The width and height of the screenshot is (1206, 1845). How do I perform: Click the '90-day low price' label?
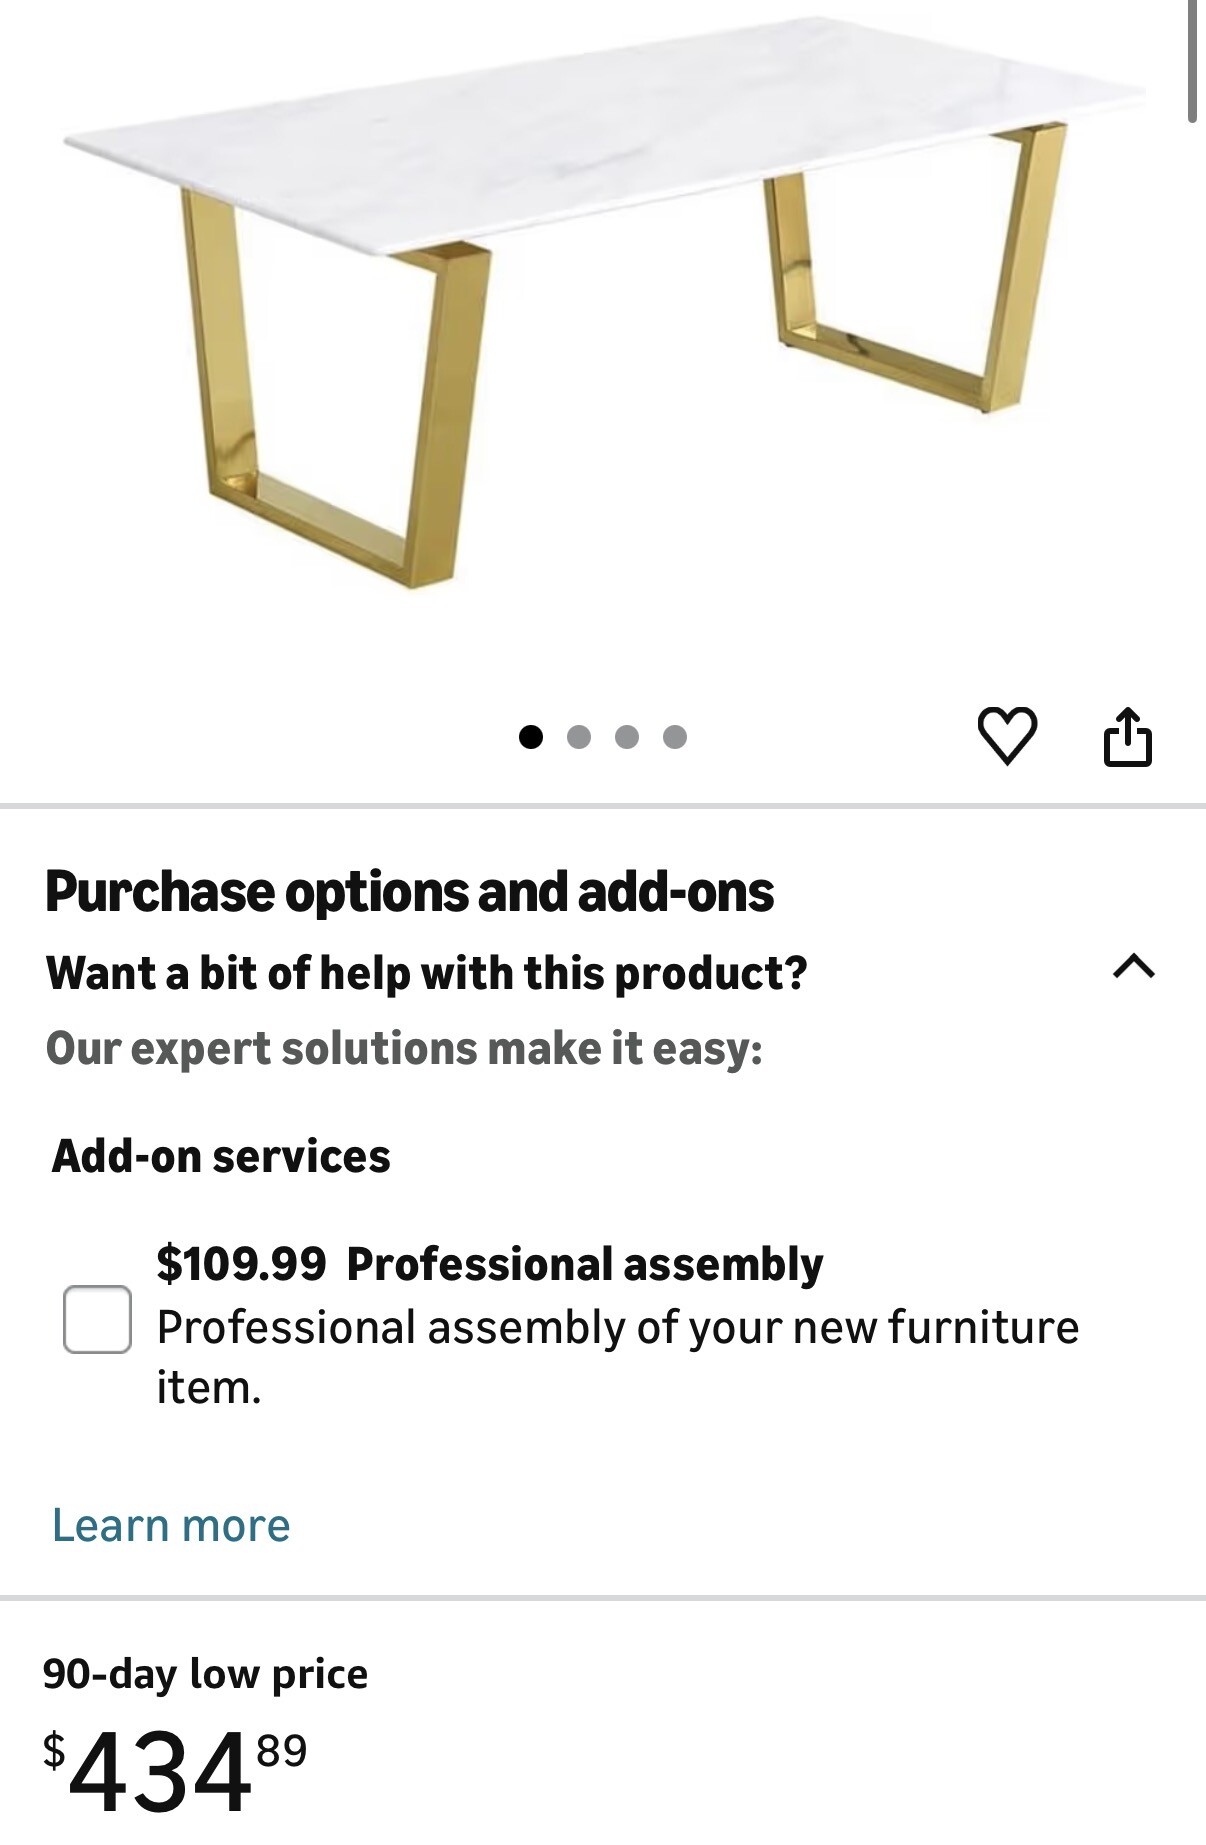[205, 1673]
